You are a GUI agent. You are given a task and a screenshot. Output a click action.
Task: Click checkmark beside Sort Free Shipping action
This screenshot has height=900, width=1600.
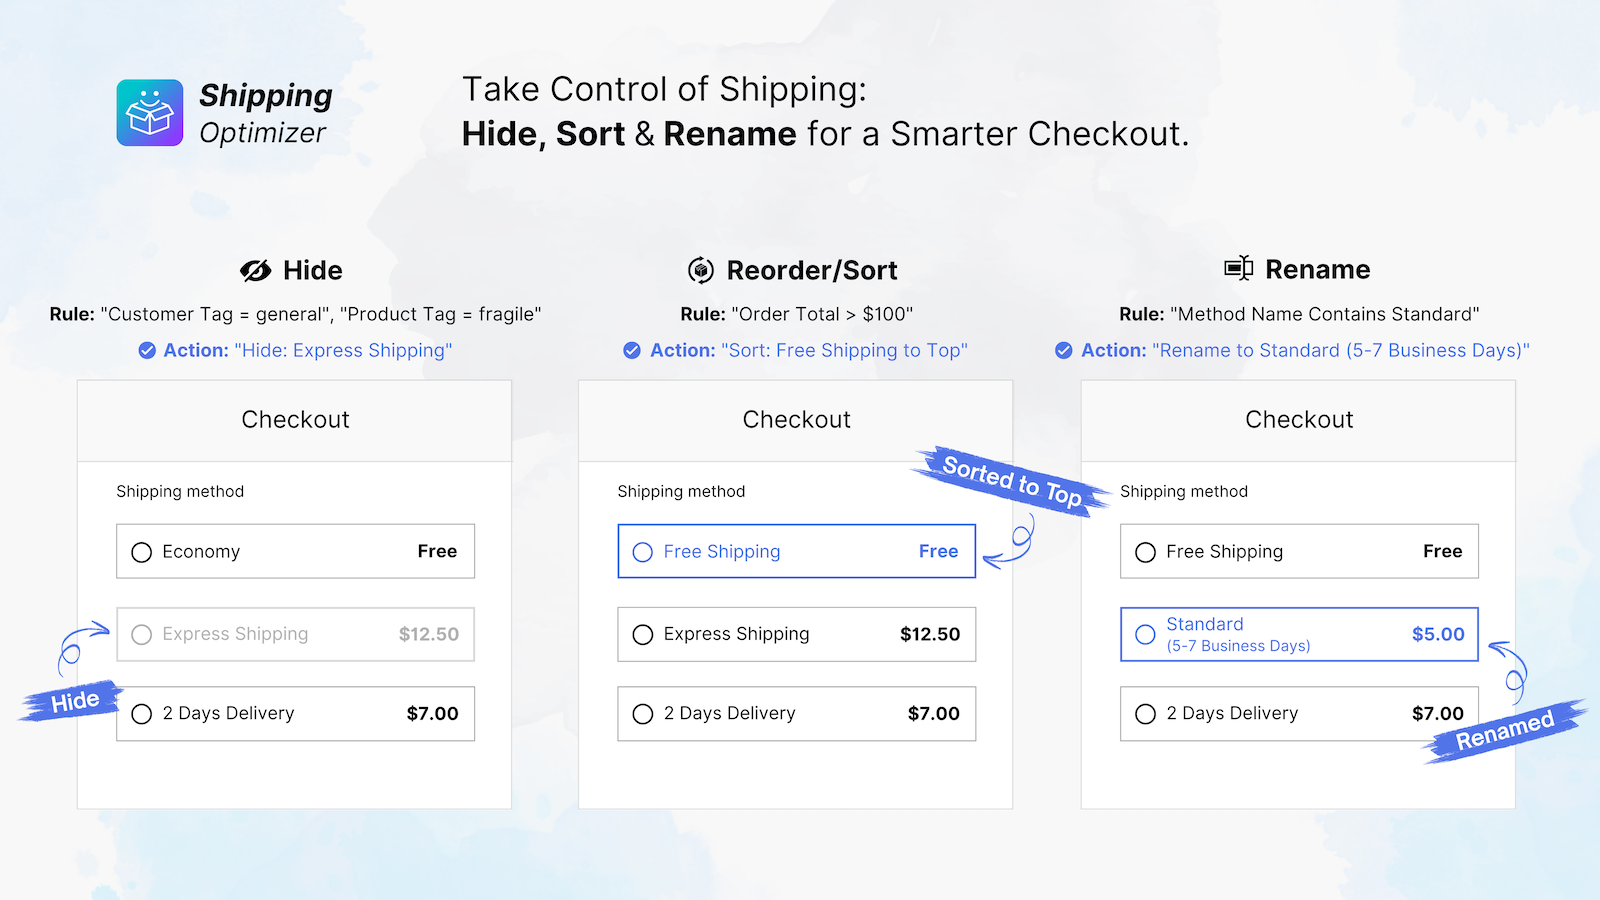click(x=632, y=350)
